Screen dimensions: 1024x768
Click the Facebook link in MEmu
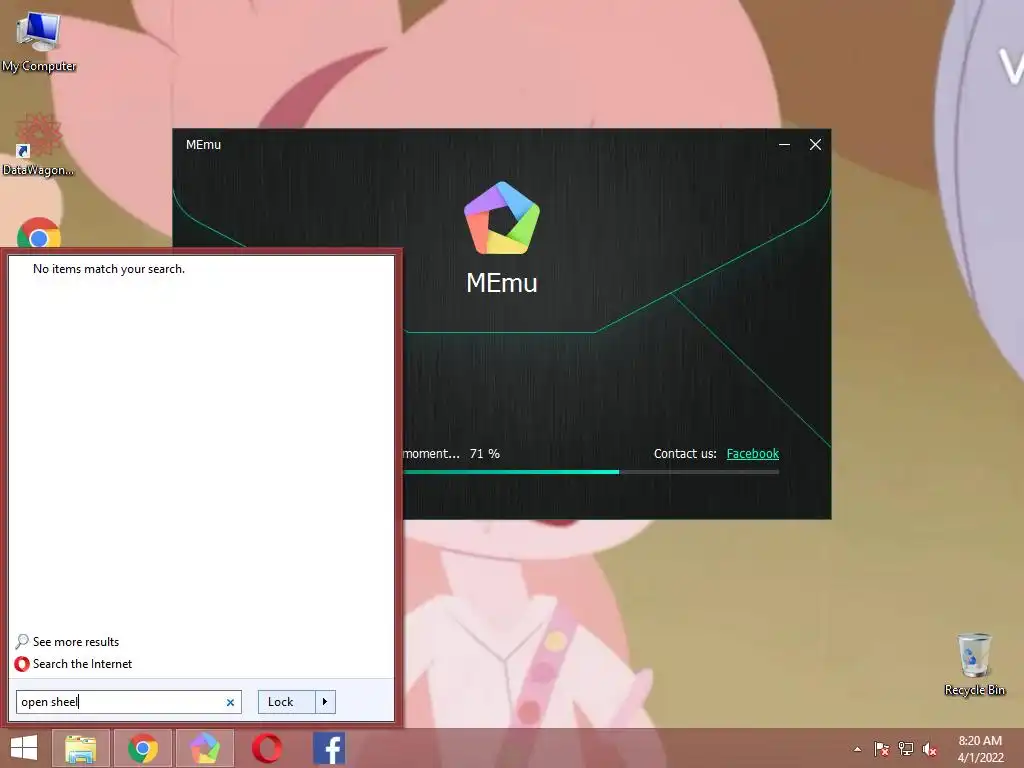(752, 454)
